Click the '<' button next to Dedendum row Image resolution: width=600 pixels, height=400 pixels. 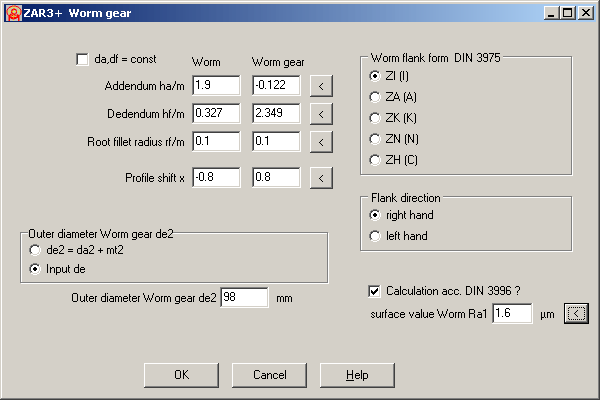pyautogui.click(x=320, y=113)
